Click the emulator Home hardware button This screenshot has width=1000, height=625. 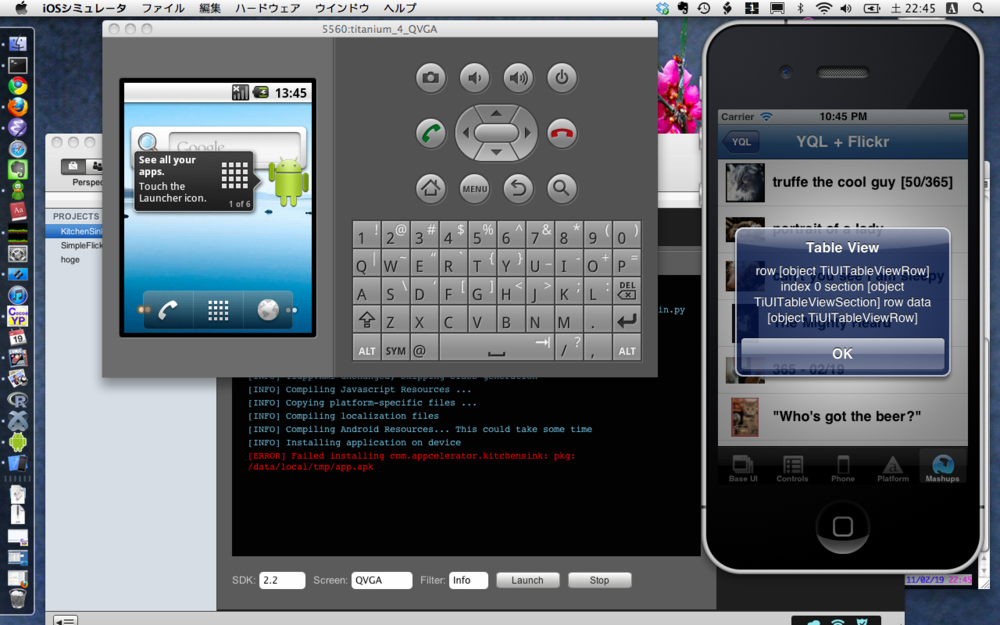[x=431, y=188]
